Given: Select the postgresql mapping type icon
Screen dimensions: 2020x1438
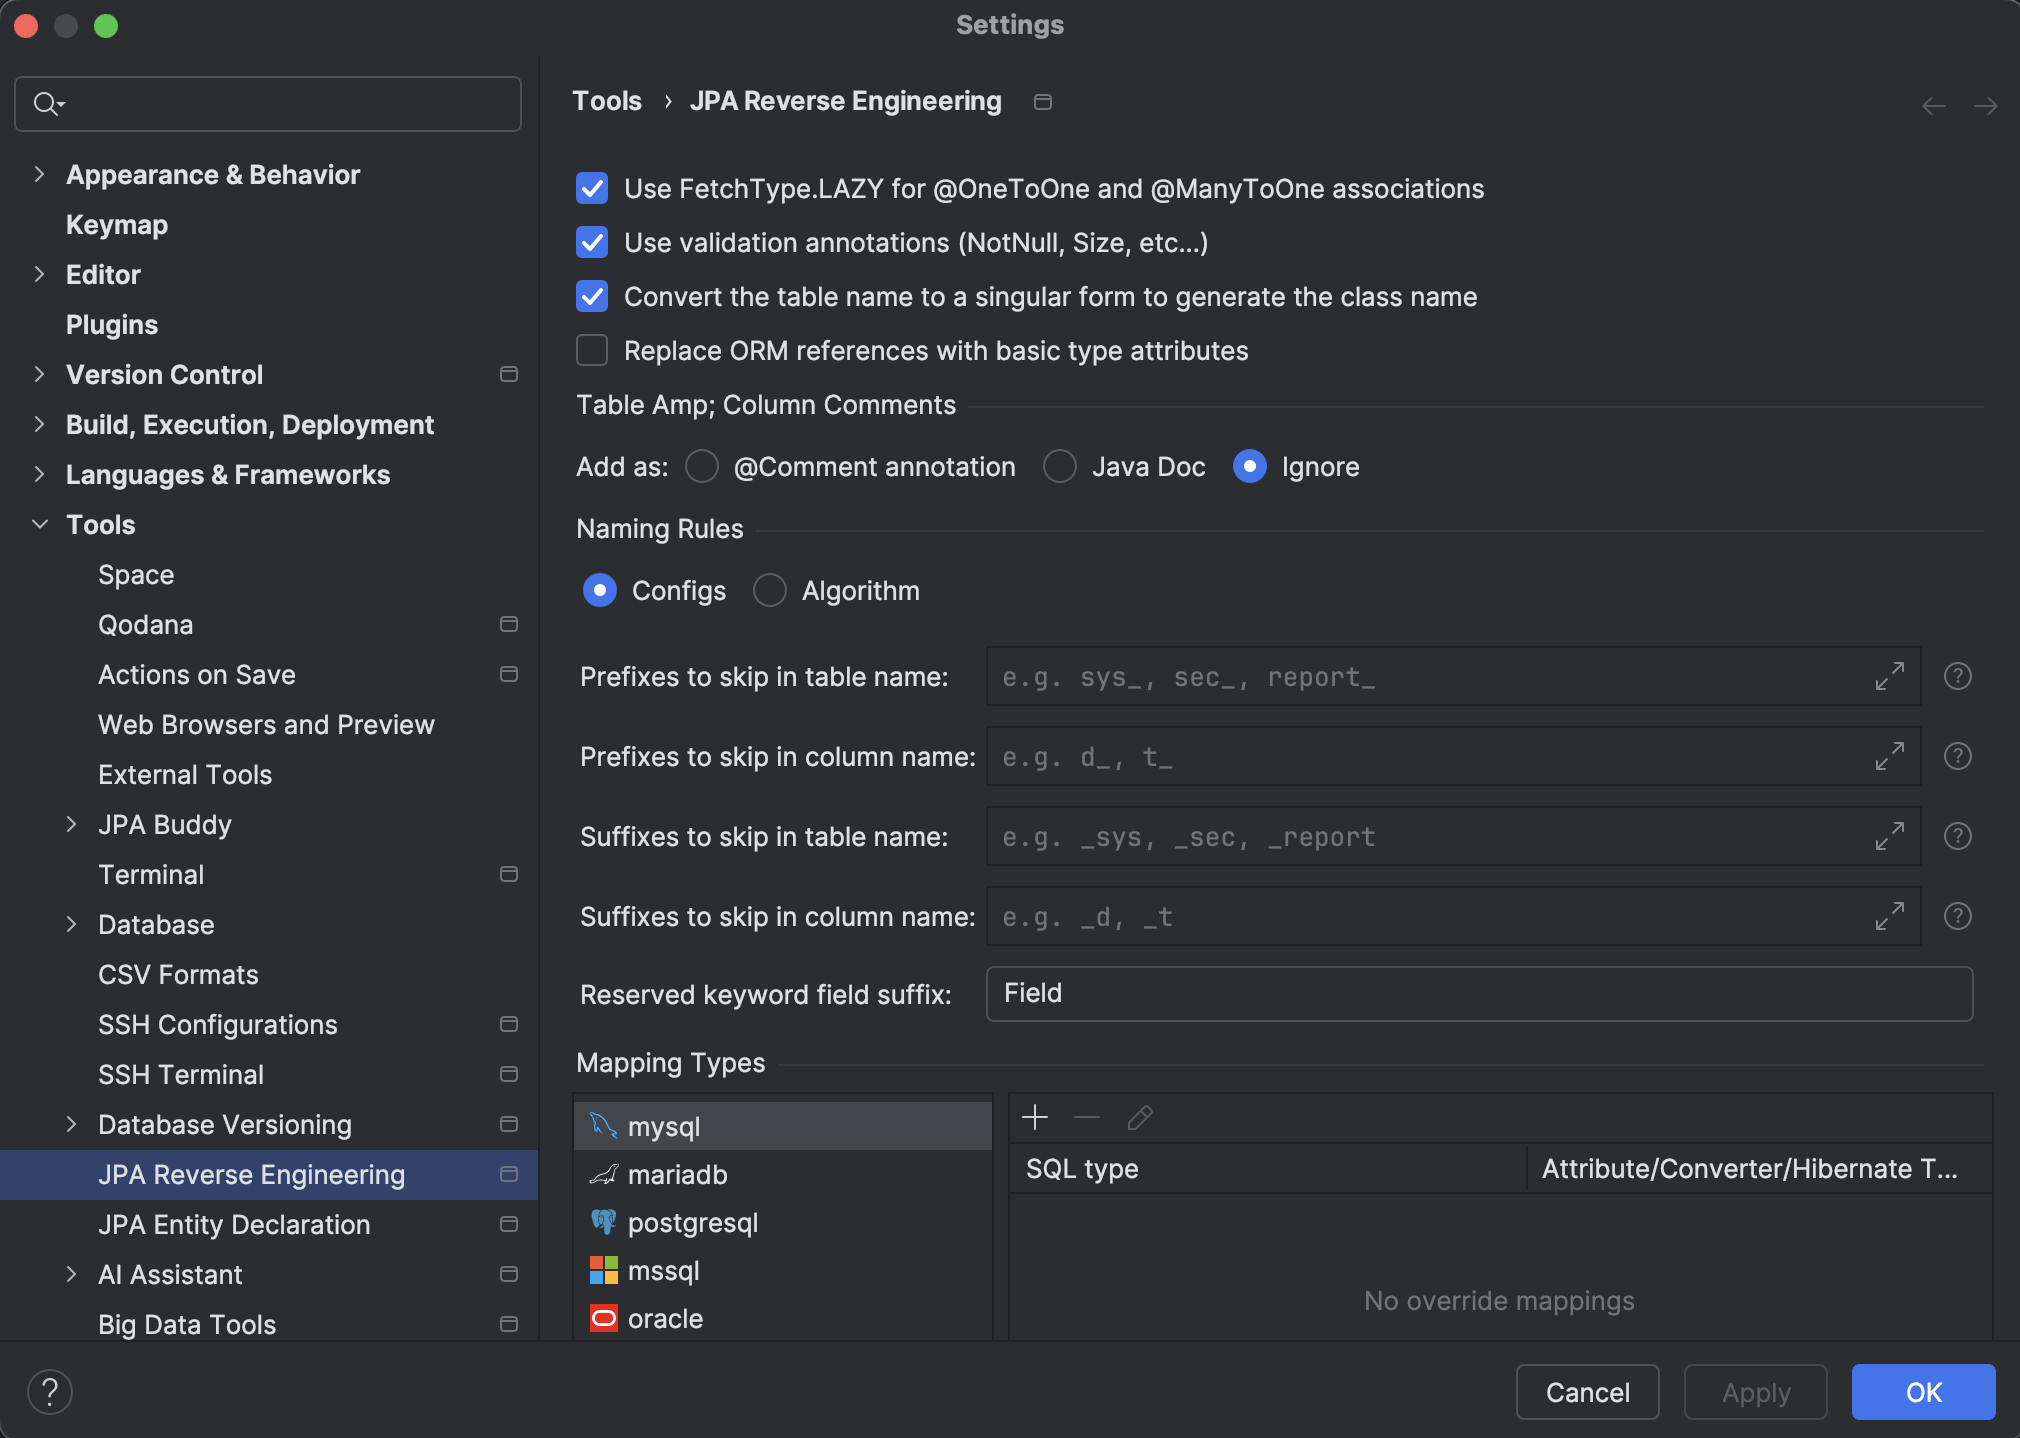Looking at the screenshot, I should pos(605,1222).
